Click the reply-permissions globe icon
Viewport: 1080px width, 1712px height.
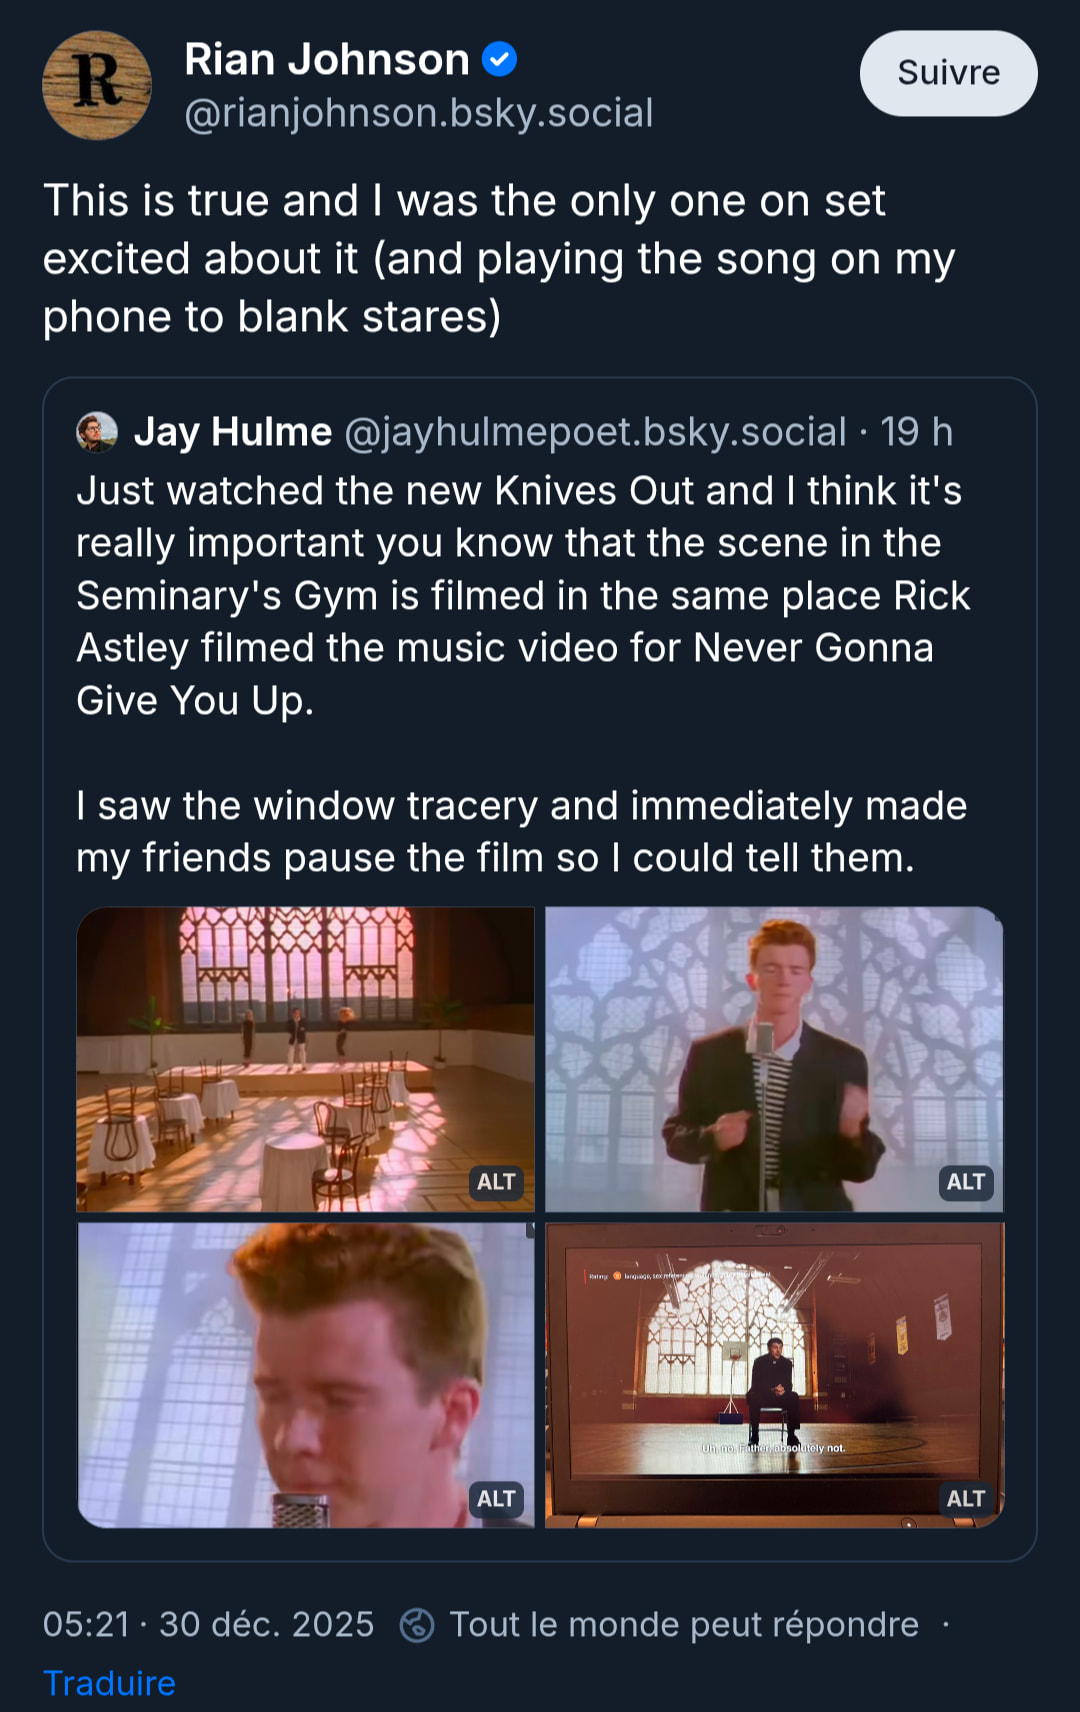coord(417,1625)
